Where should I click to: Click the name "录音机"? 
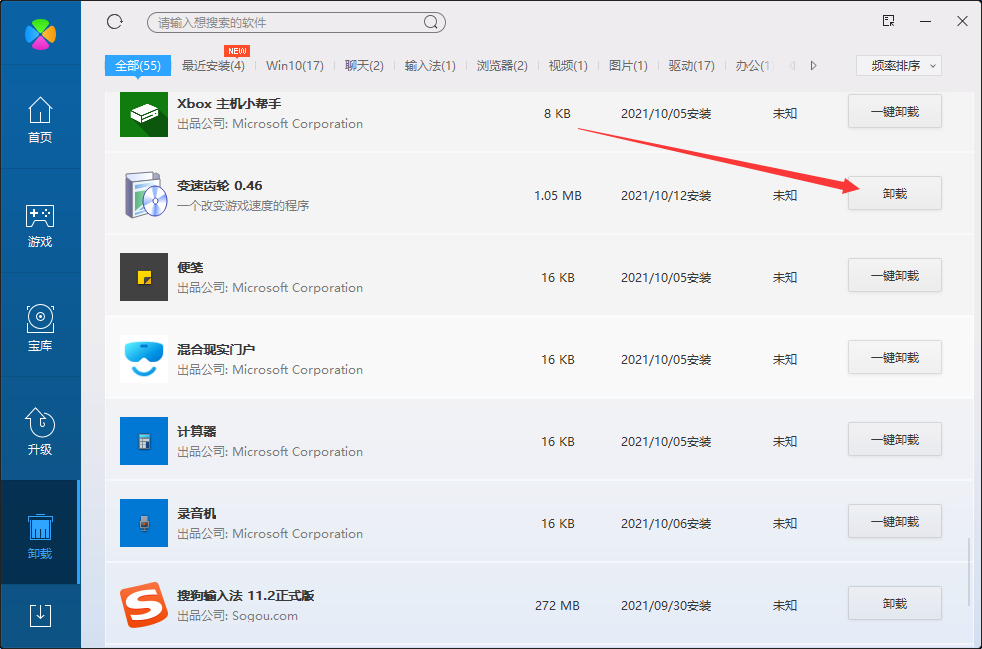point(197,514)
